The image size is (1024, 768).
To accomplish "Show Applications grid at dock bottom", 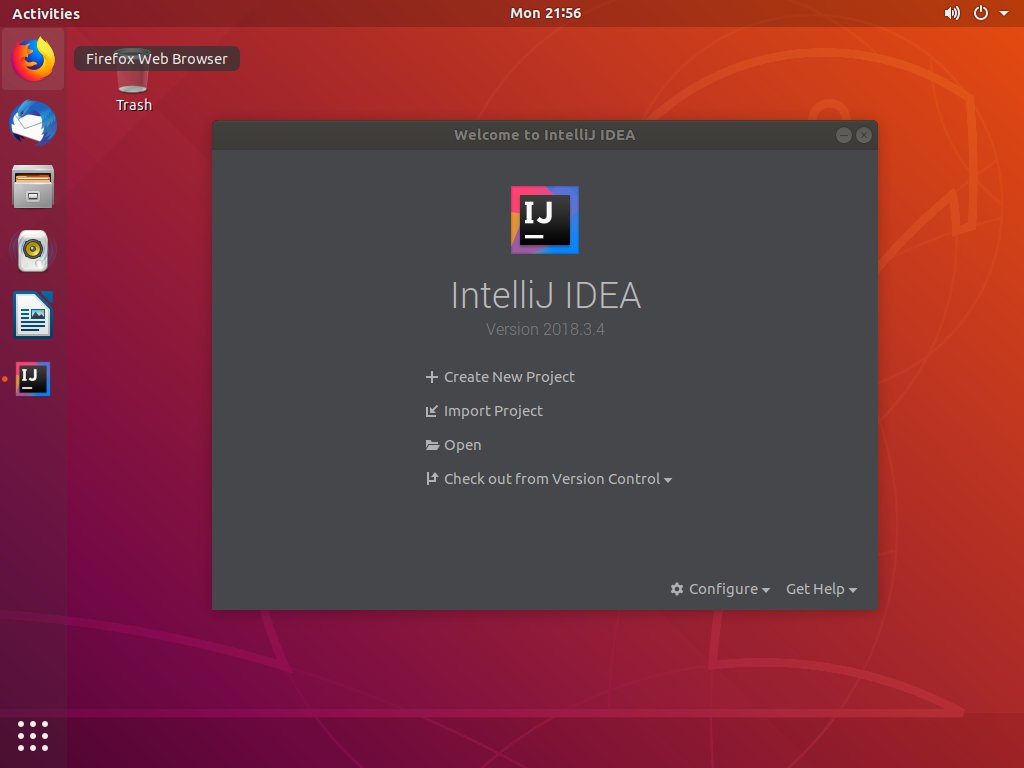I will 33,735.
